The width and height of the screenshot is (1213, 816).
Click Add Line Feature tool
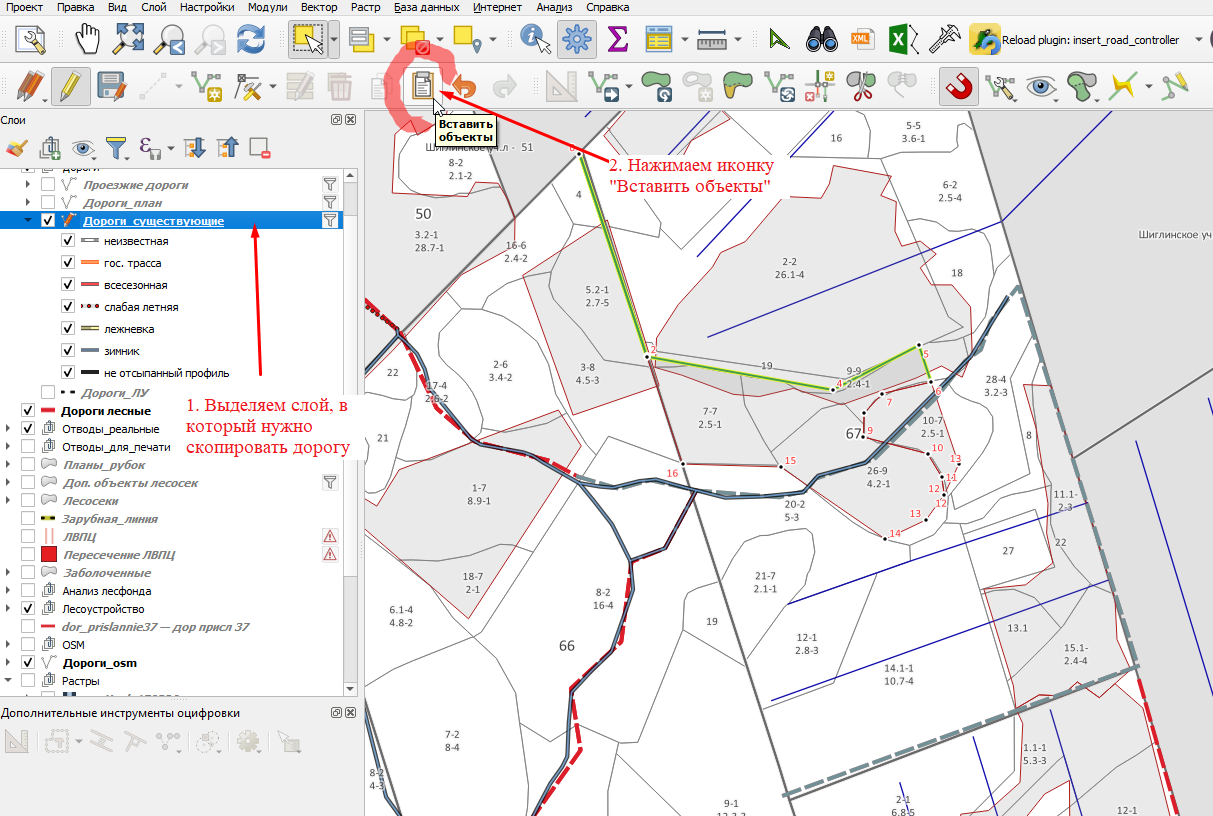pos(207,86)
